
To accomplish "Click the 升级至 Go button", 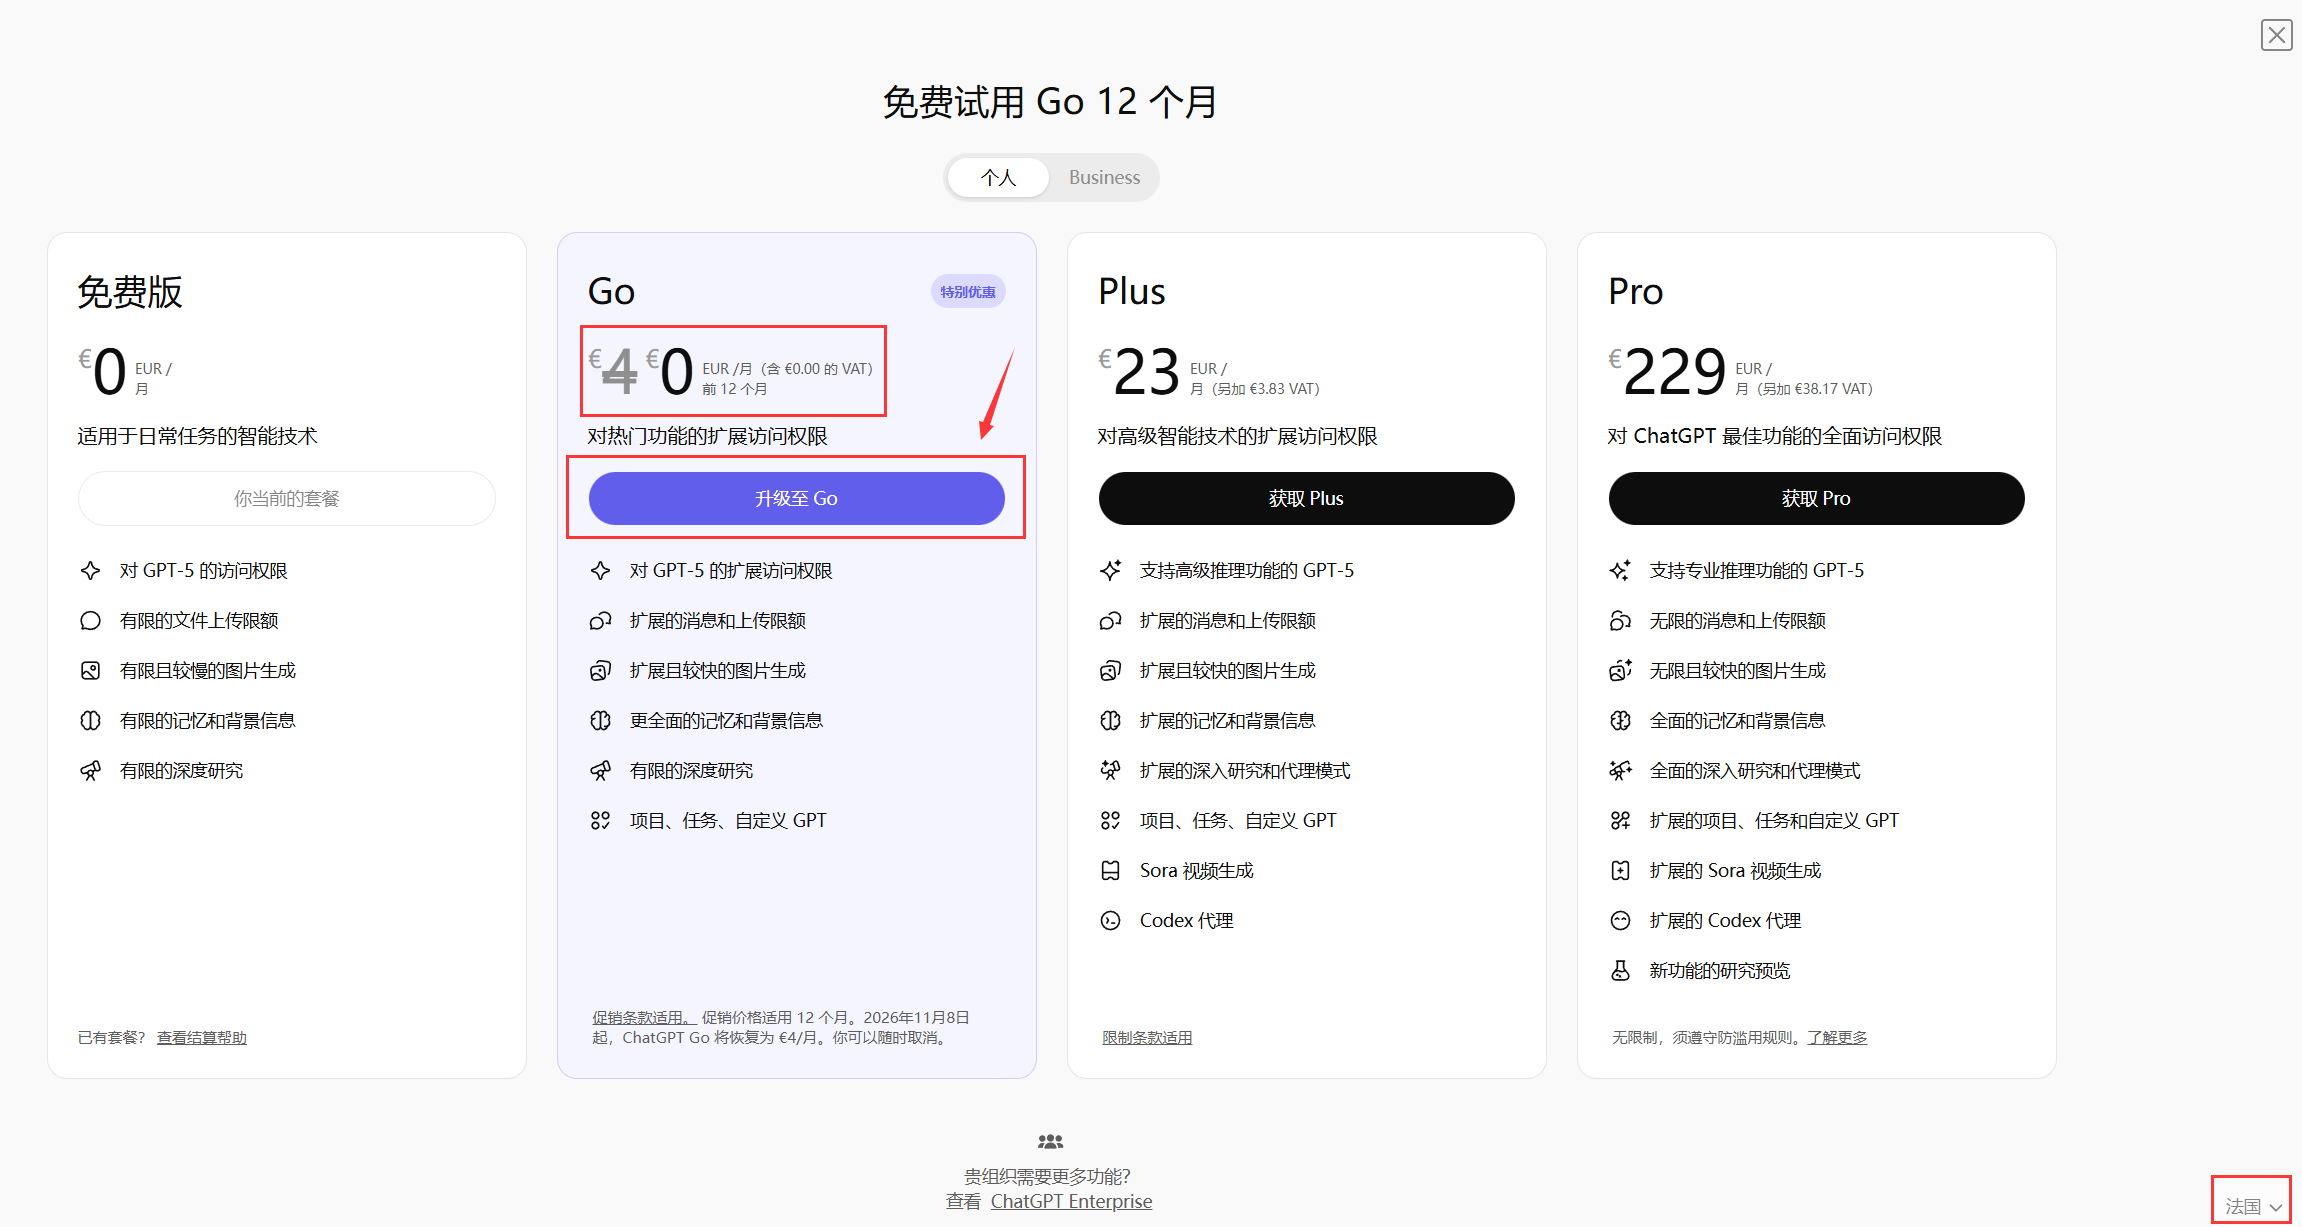I will click(796, 498).
